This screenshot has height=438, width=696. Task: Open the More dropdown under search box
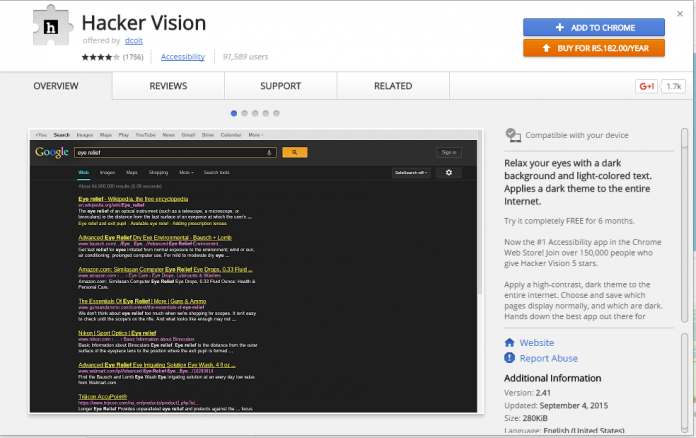(x=186, y=172)
